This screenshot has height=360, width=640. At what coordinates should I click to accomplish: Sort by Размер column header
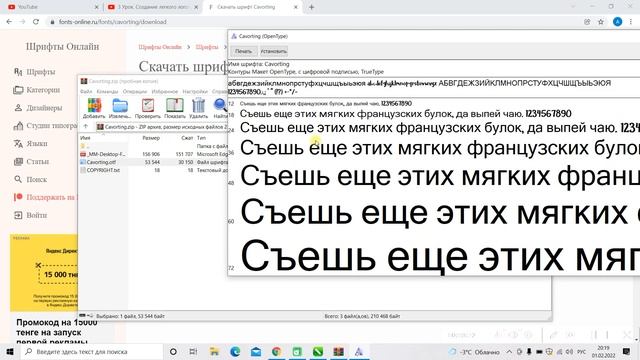coord(151,138)
